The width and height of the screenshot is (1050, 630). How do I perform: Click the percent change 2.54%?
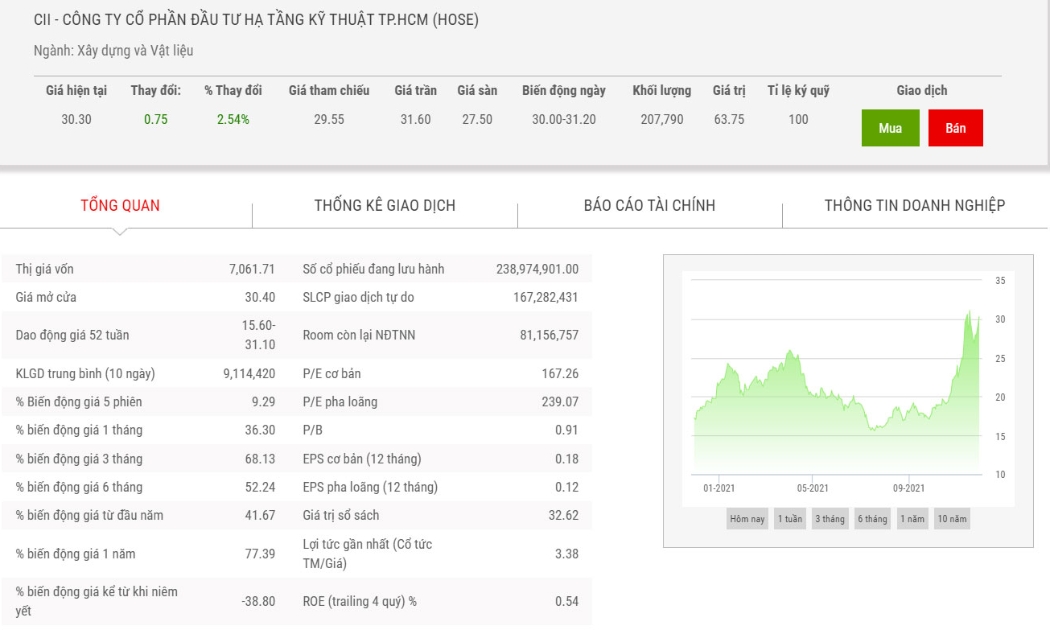point(233,119)
